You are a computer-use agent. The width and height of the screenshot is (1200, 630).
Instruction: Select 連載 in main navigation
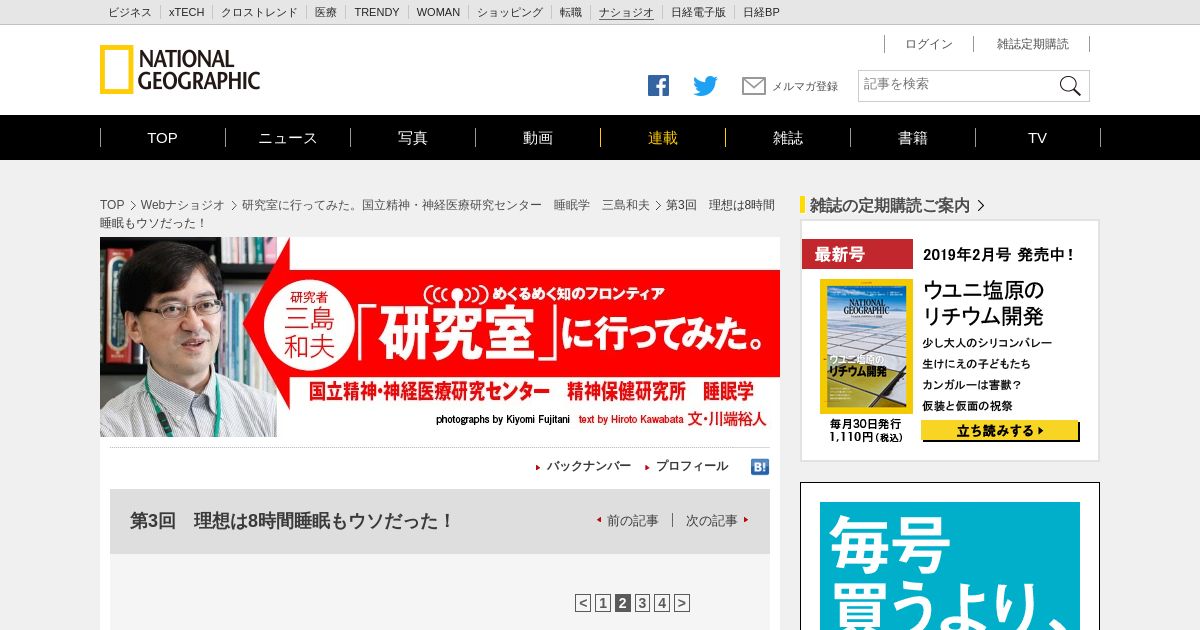(663, 138)
